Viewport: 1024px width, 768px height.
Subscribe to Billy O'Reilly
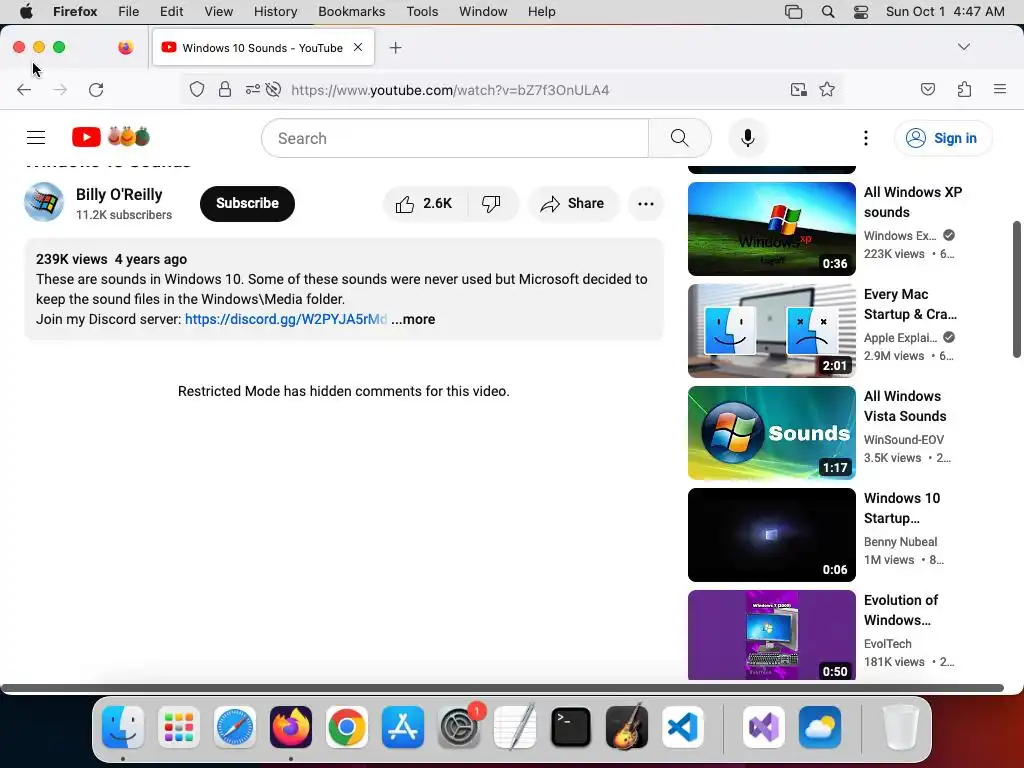coord(247,204)
